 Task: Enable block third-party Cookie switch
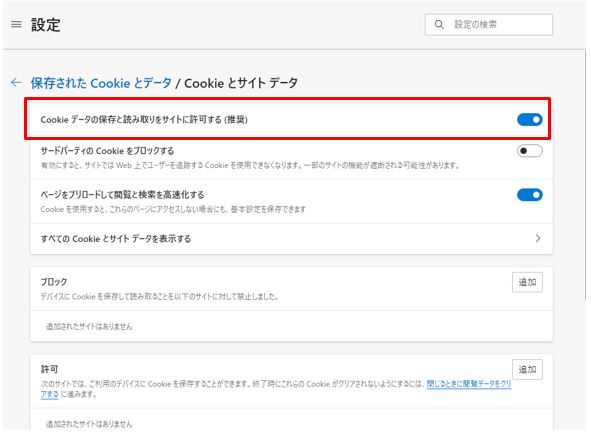530,151
